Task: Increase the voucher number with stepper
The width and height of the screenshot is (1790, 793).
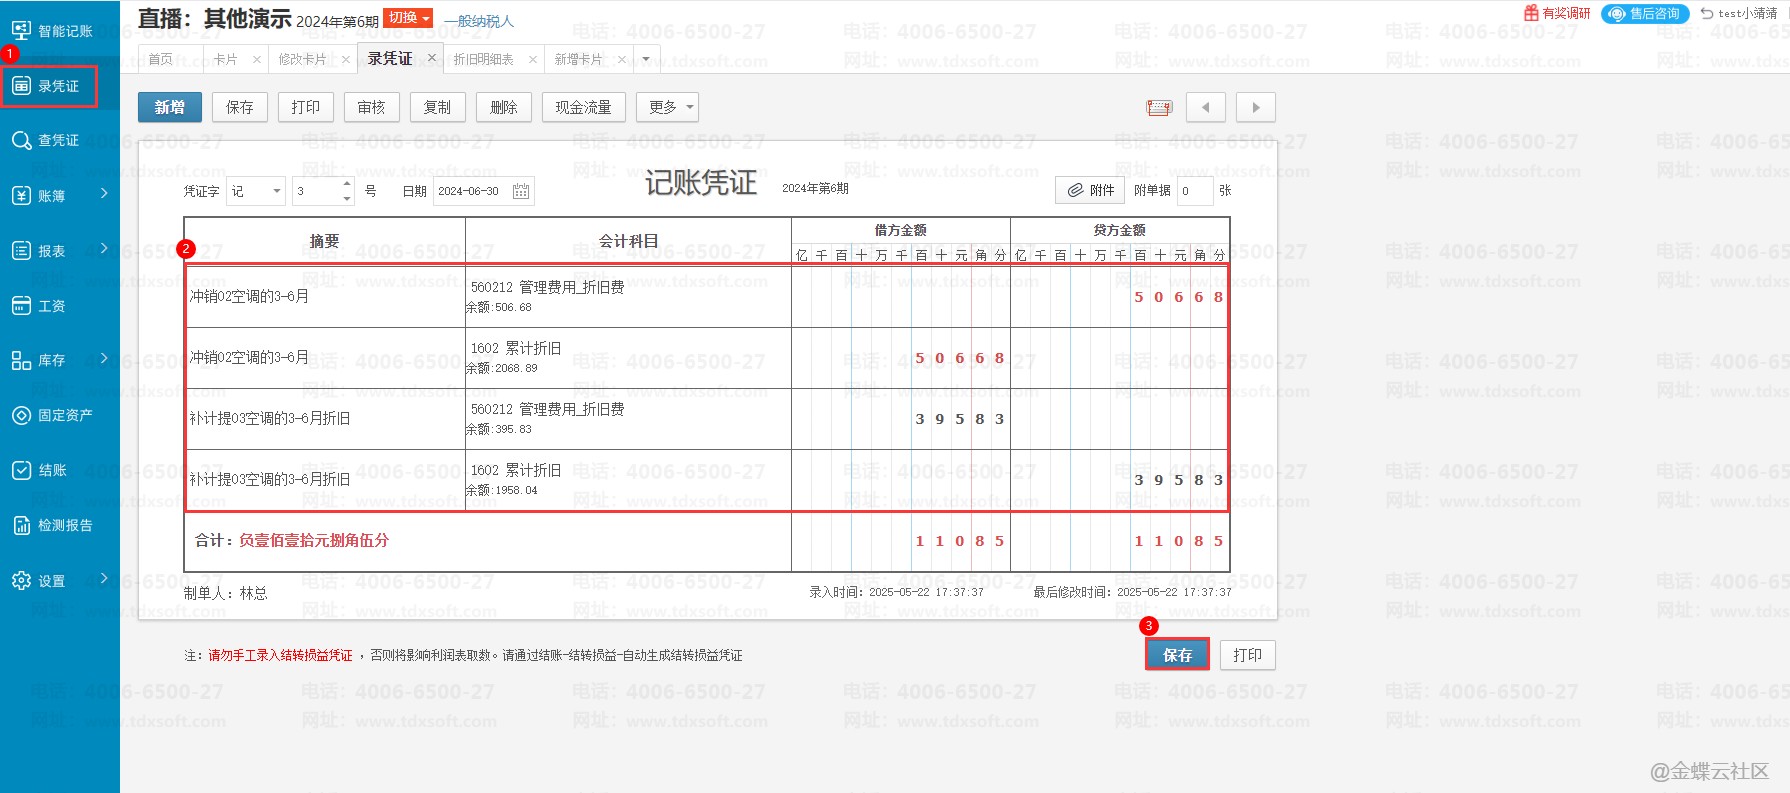Action: 347,184
